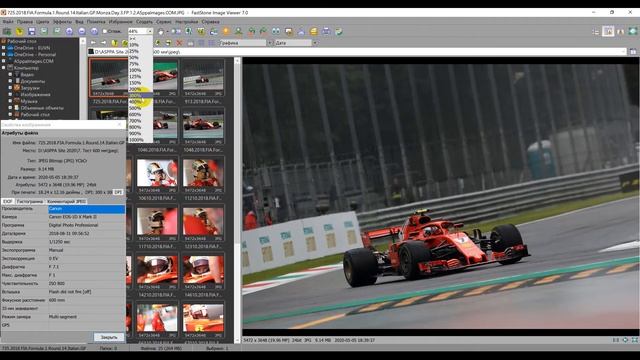Click the thumbnail panel vertical scrollbar
Screen dimensions: 640x360
(237, 200)
